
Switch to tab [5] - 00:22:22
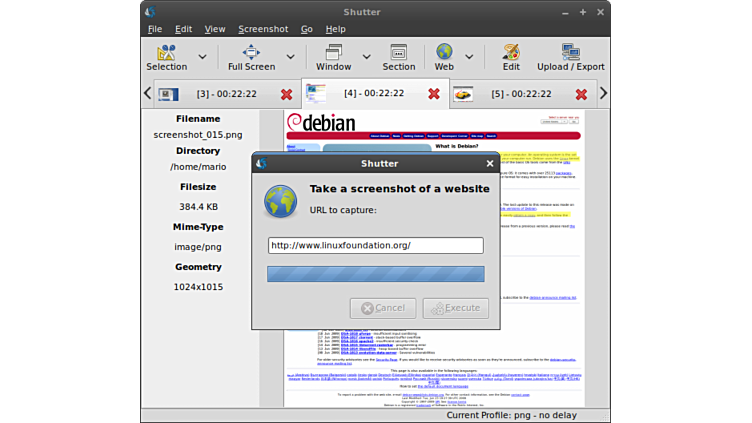pyautogui.click(x=520, y=94)
